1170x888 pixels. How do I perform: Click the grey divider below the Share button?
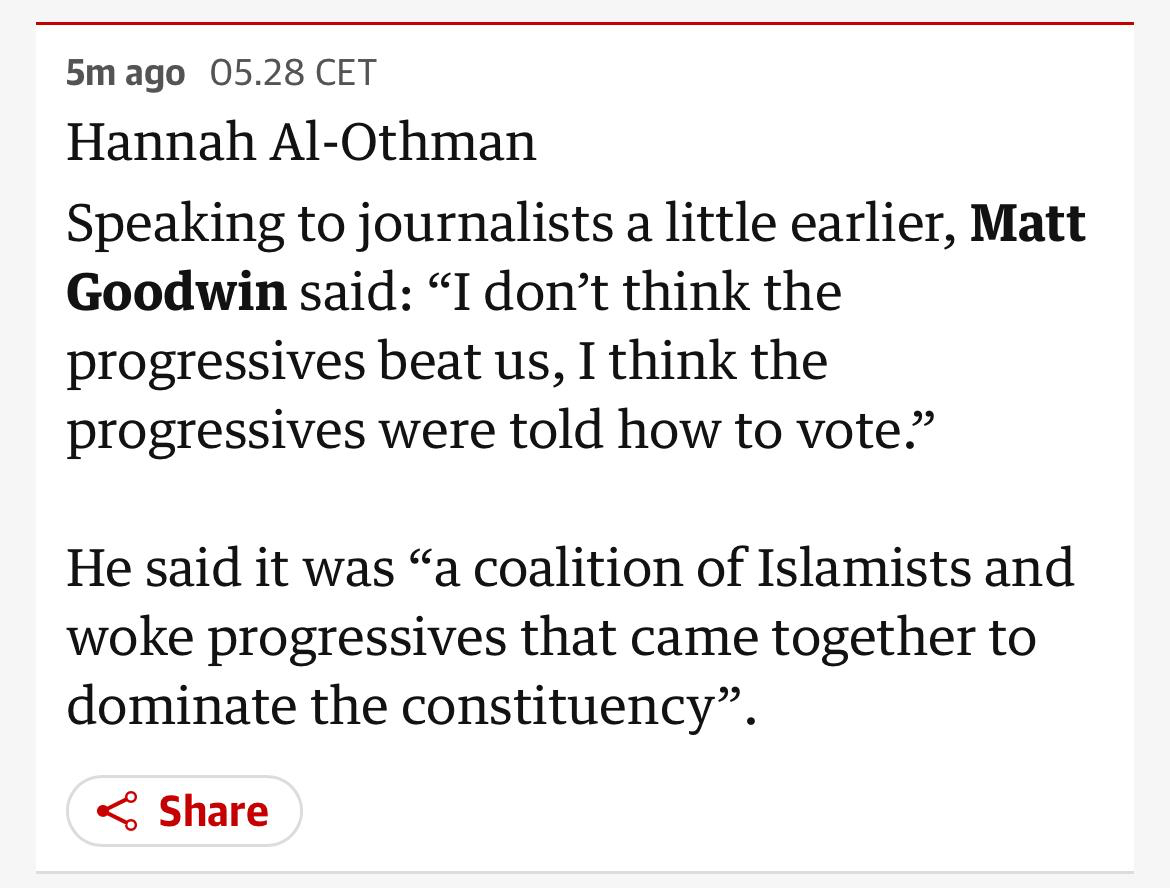(x=585, y=872)
